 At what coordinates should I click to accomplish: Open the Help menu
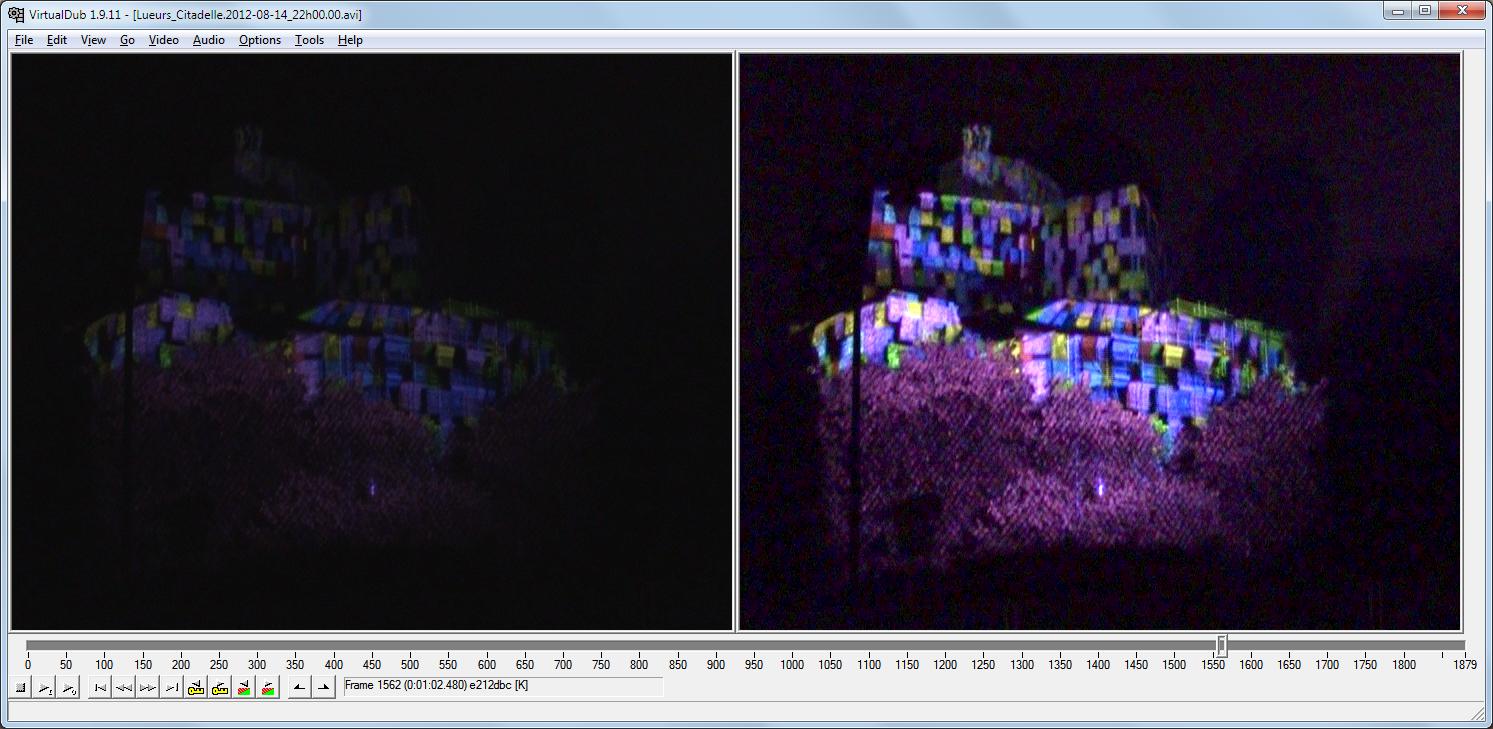coord(350,40)
